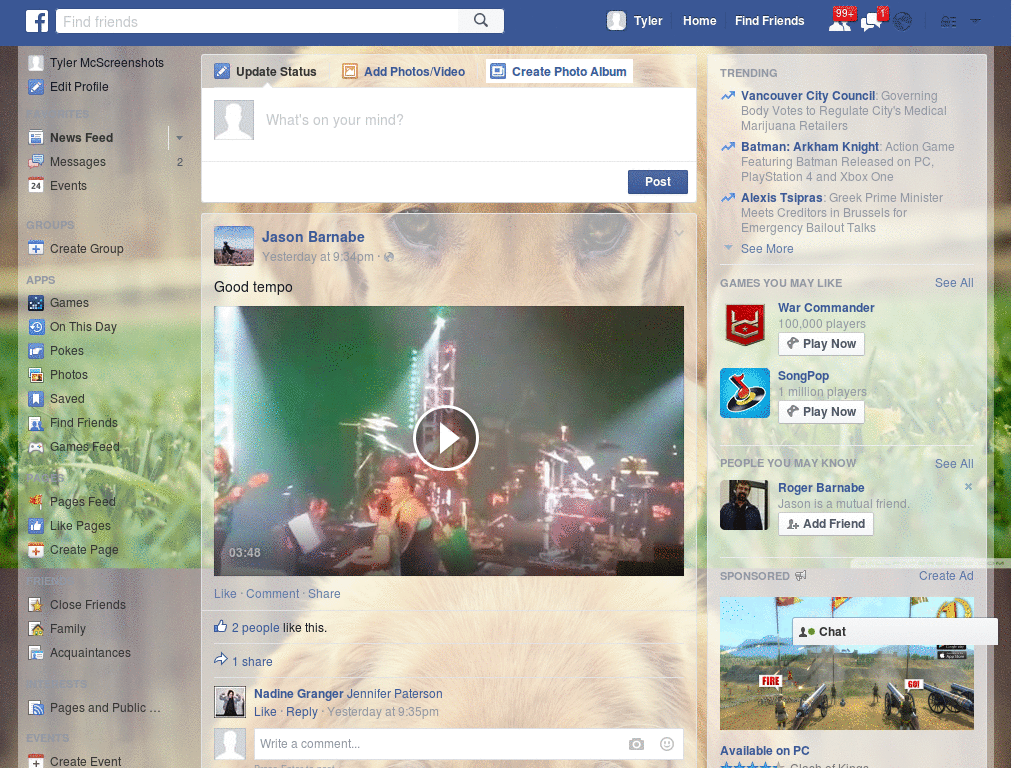The height and width of the screenshot is (768, 1024).
Task: Expand See More trending topics
Action: (767, 249)
